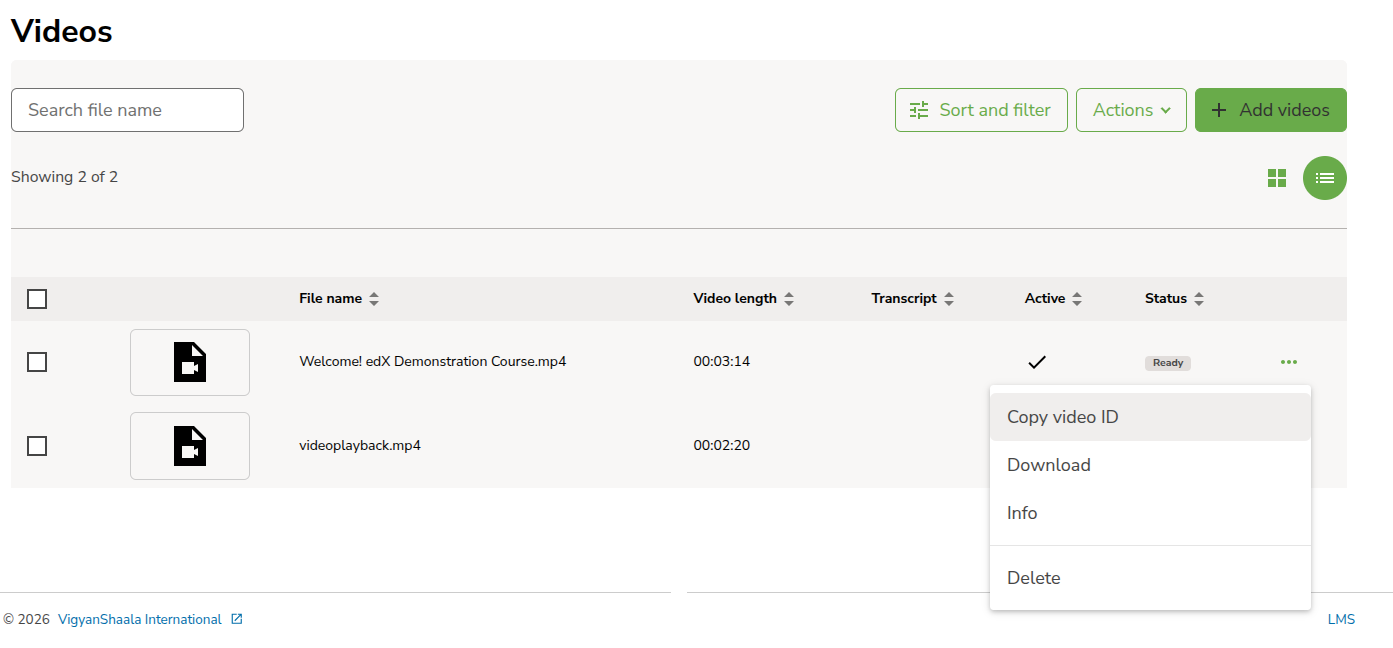The height and width of the screenshot is (648, 1393).
Task: Sort by Video length column arrows
Action: pyautogui.click(x=789, y=299)
